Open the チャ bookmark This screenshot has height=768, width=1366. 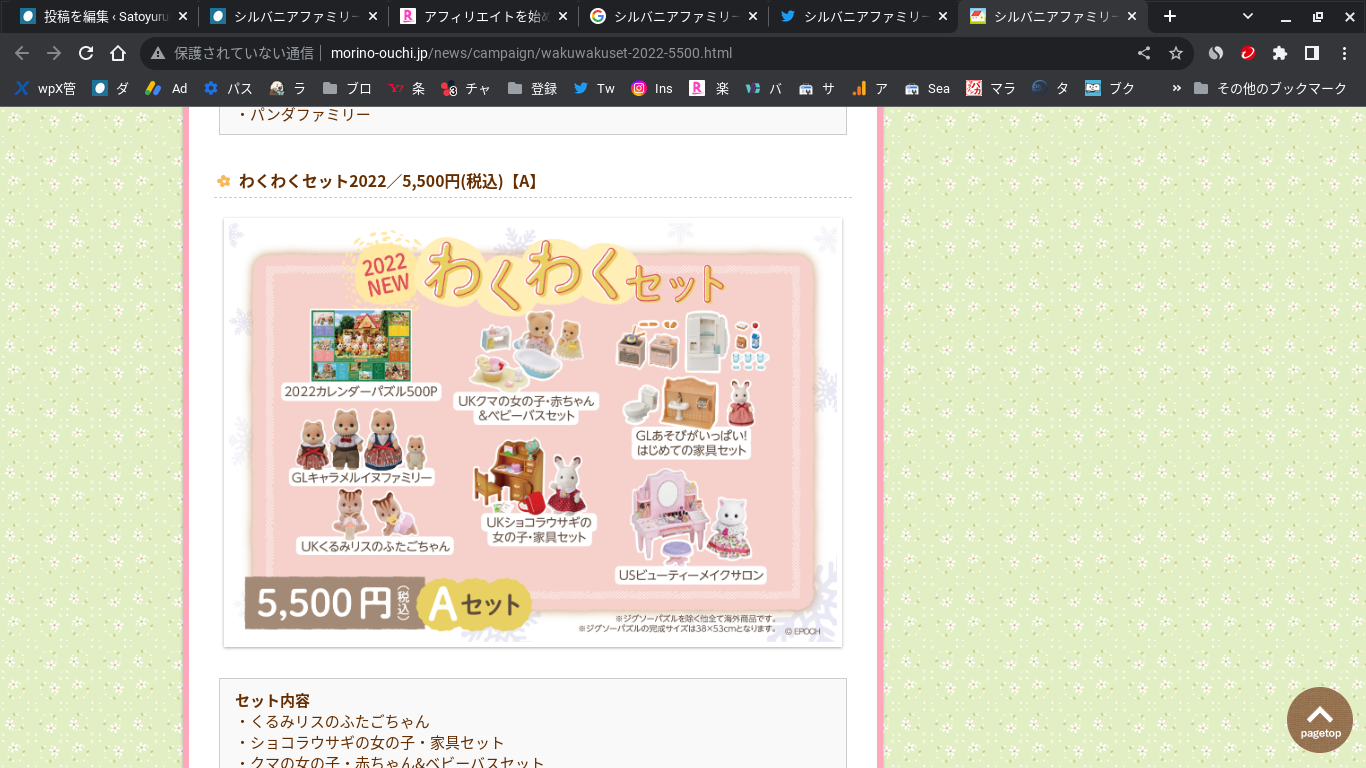click(466, 88)
